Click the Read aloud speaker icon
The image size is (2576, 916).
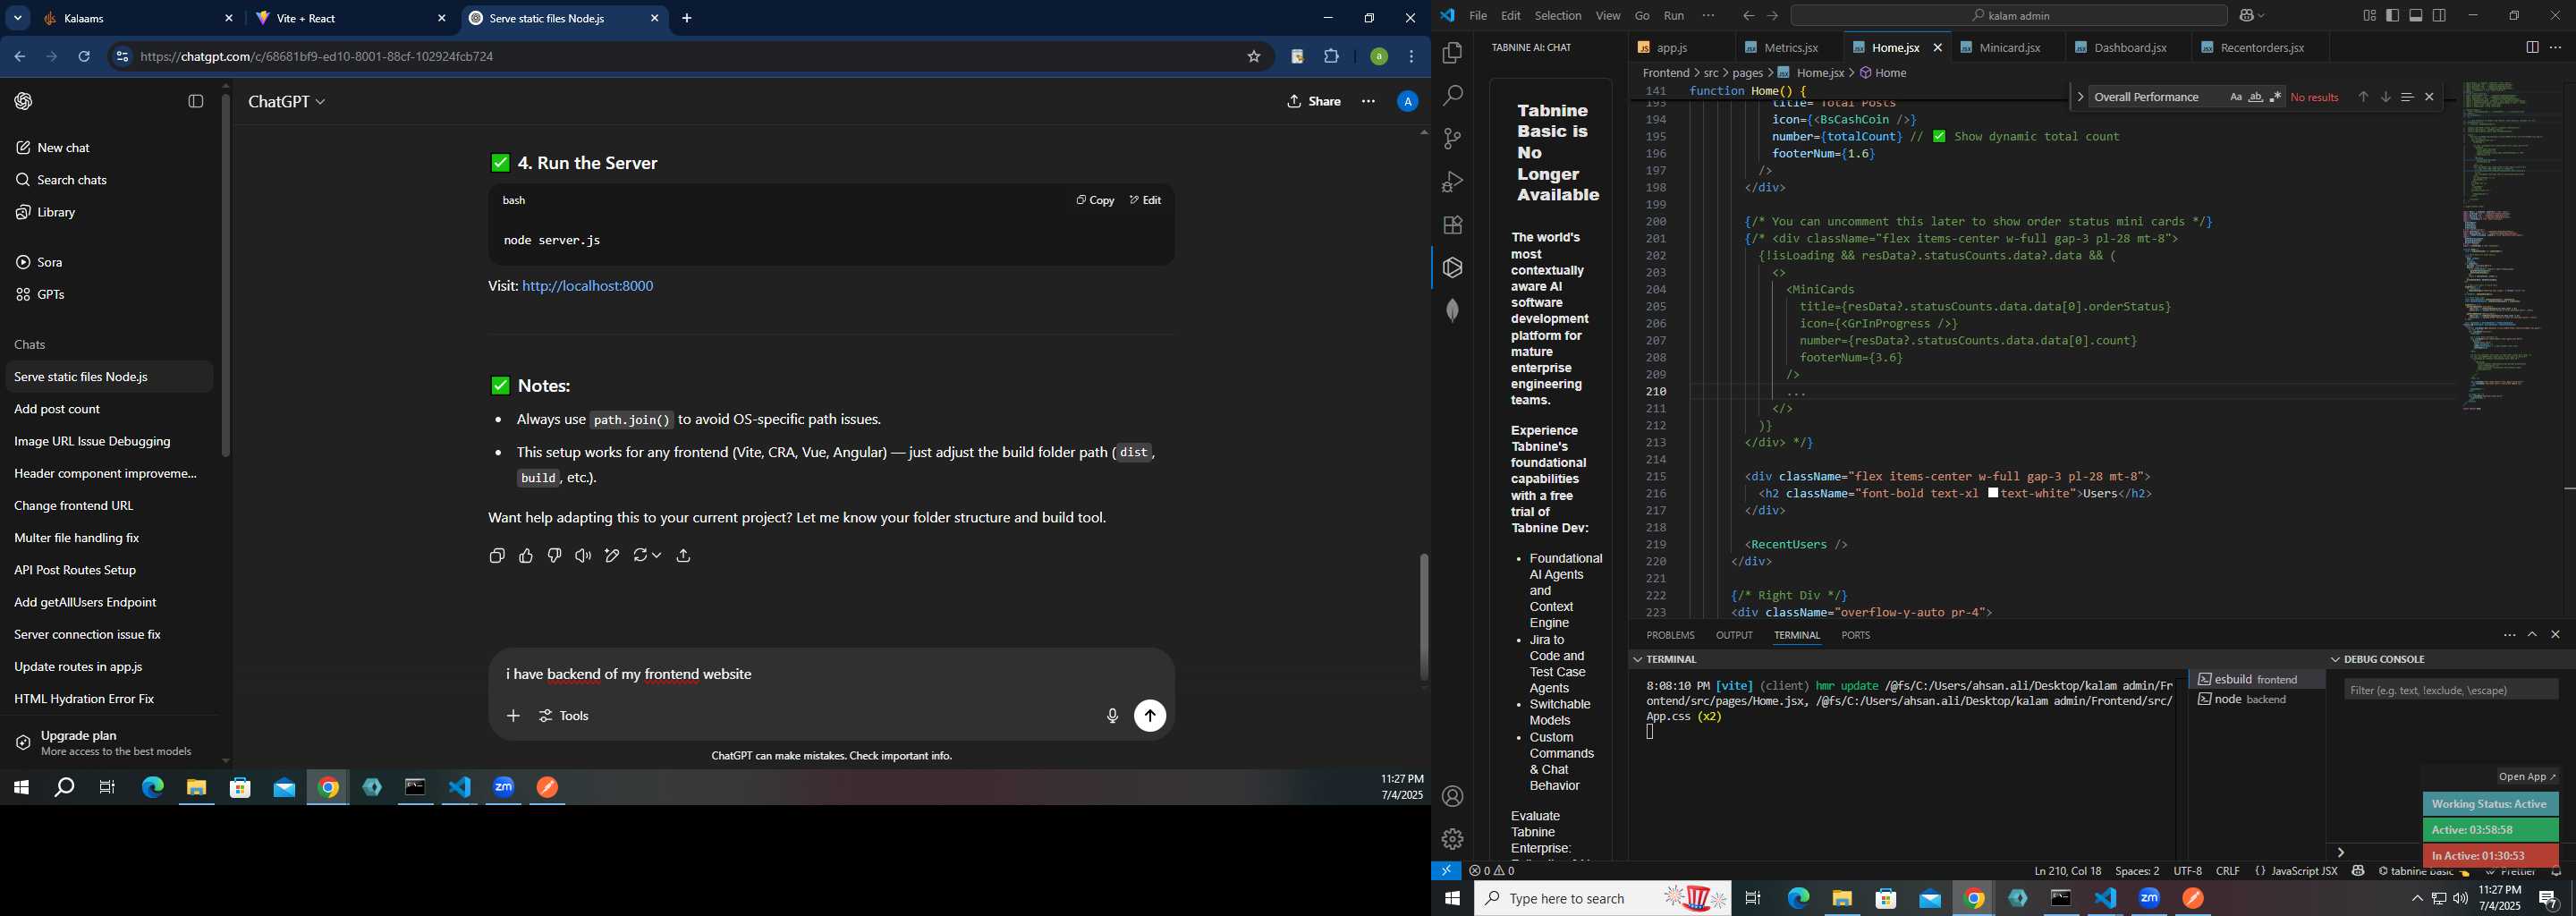583,556
